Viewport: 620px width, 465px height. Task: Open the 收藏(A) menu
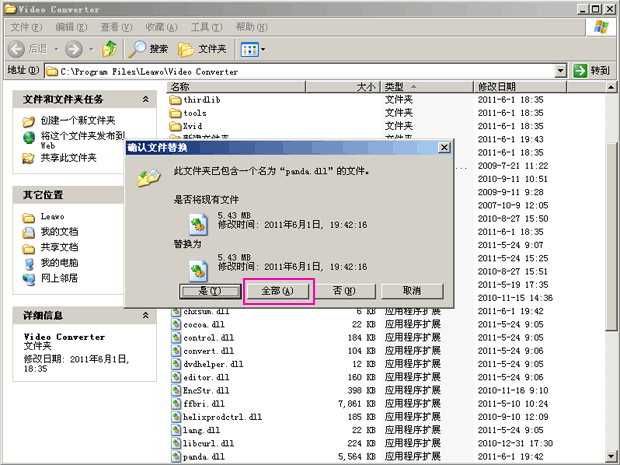[161, 27]
